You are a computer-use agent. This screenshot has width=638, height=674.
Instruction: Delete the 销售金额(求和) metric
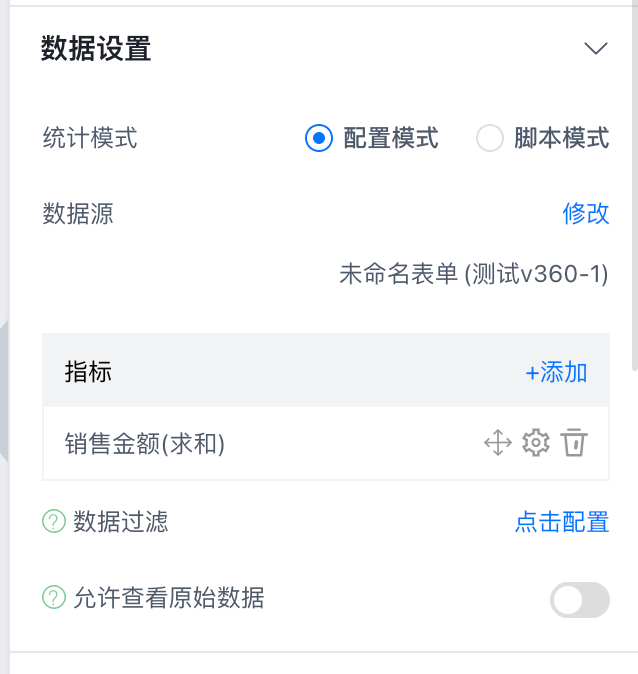[573, 443]
